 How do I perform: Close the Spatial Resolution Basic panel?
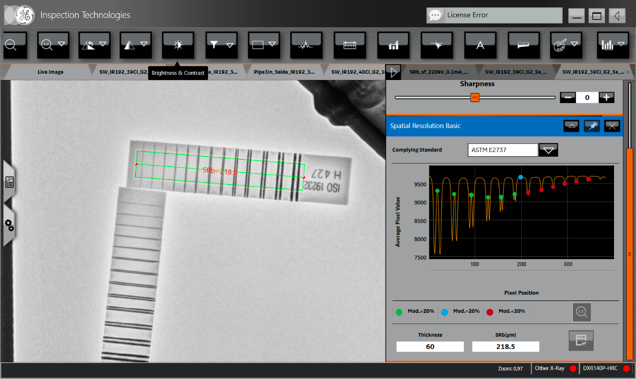point(612,126)
